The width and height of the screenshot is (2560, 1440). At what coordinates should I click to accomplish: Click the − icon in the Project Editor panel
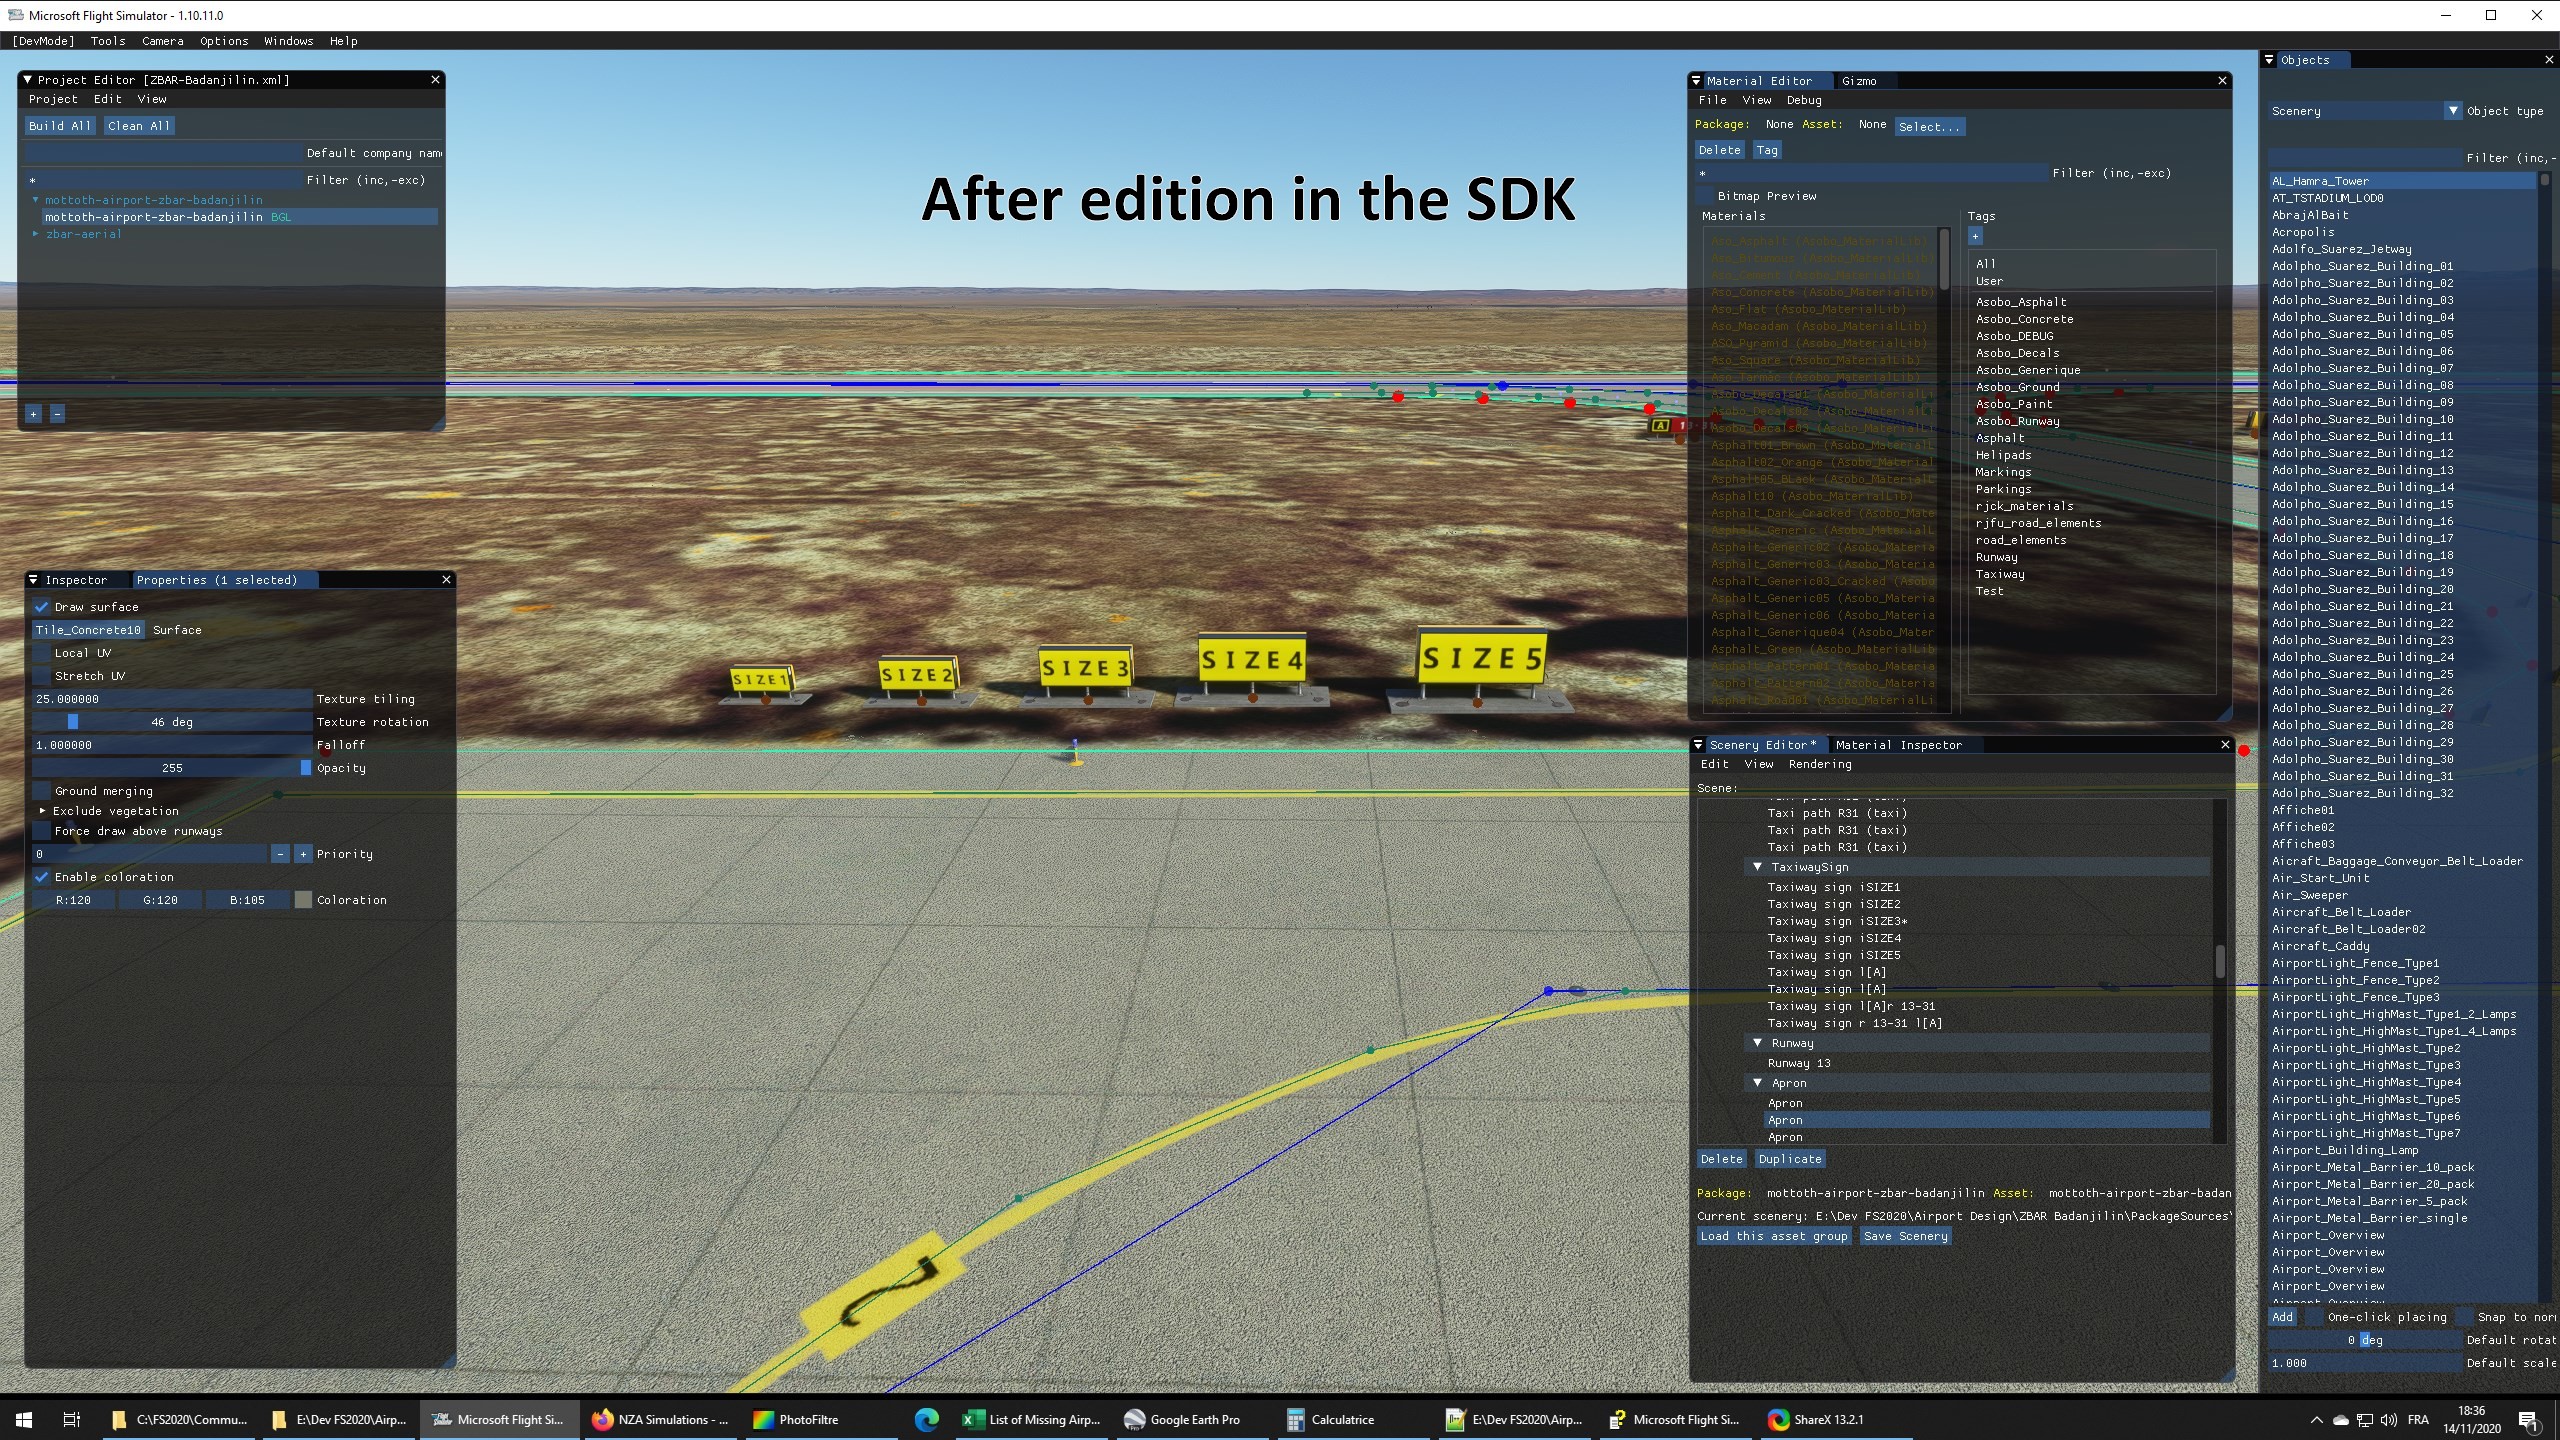tap(57, 413)
